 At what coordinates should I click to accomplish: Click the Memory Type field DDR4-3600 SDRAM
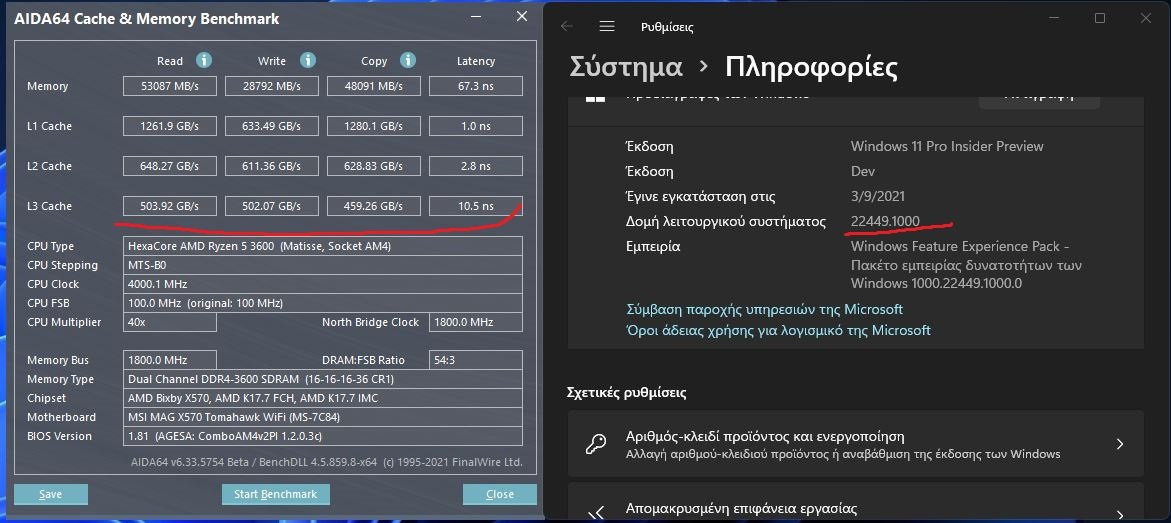point(323,380)
